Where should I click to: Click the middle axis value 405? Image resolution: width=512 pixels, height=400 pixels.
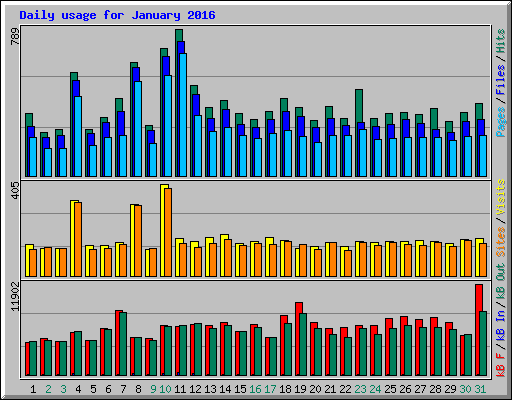(x=15, y=191)
